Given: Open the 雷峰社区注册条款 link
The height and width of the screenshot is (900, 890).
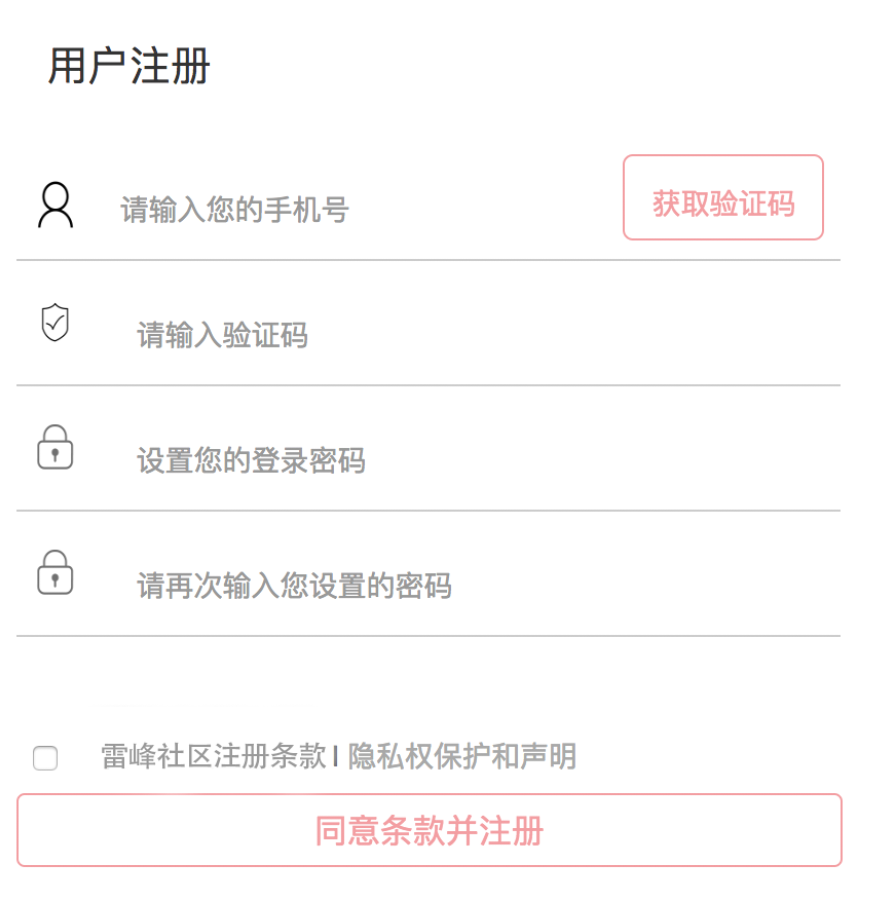Looking at the screenshot, I should (213, 756).
